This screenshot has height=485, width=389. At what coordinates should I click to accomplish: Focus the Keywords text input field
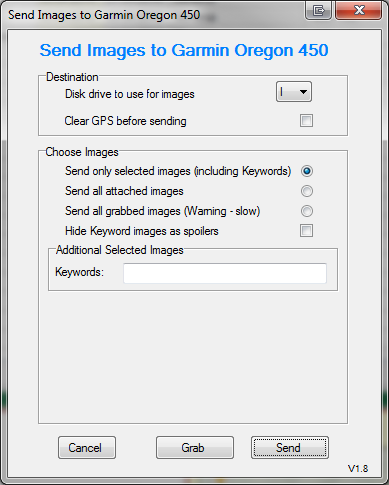point(225,273)
